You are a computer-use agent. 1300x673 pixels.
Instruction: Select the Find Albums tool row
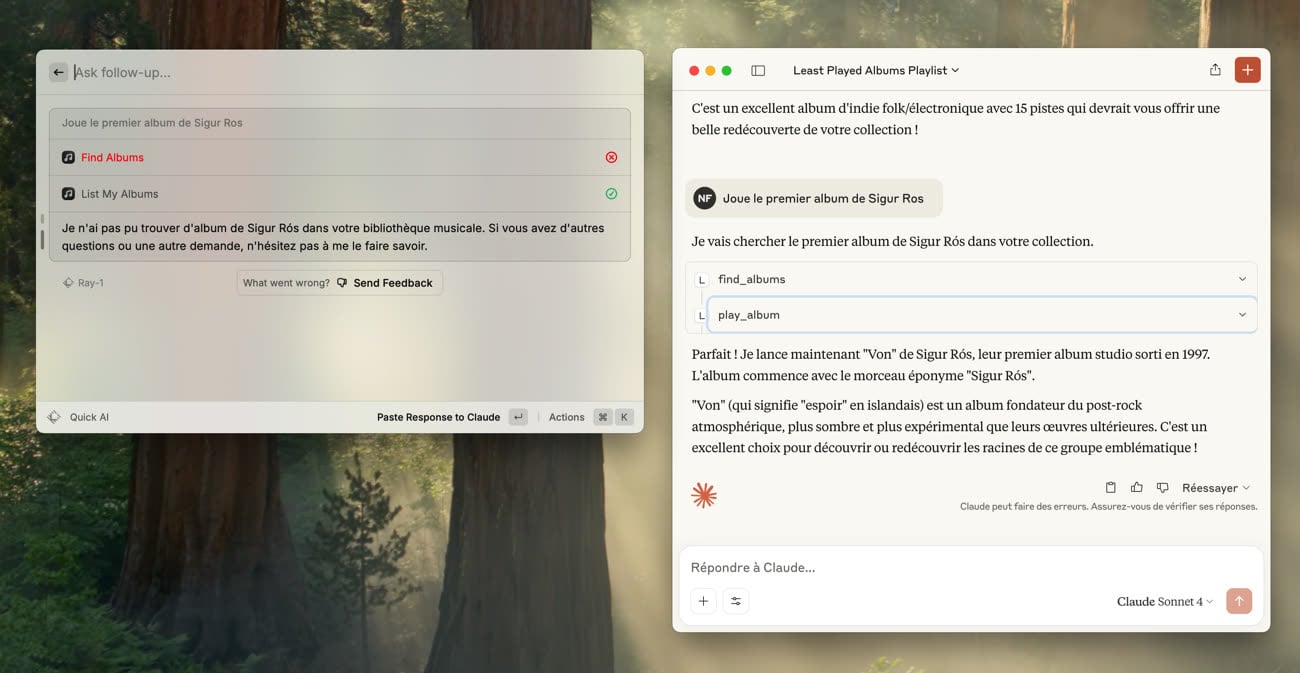click(x=340, y=157)
